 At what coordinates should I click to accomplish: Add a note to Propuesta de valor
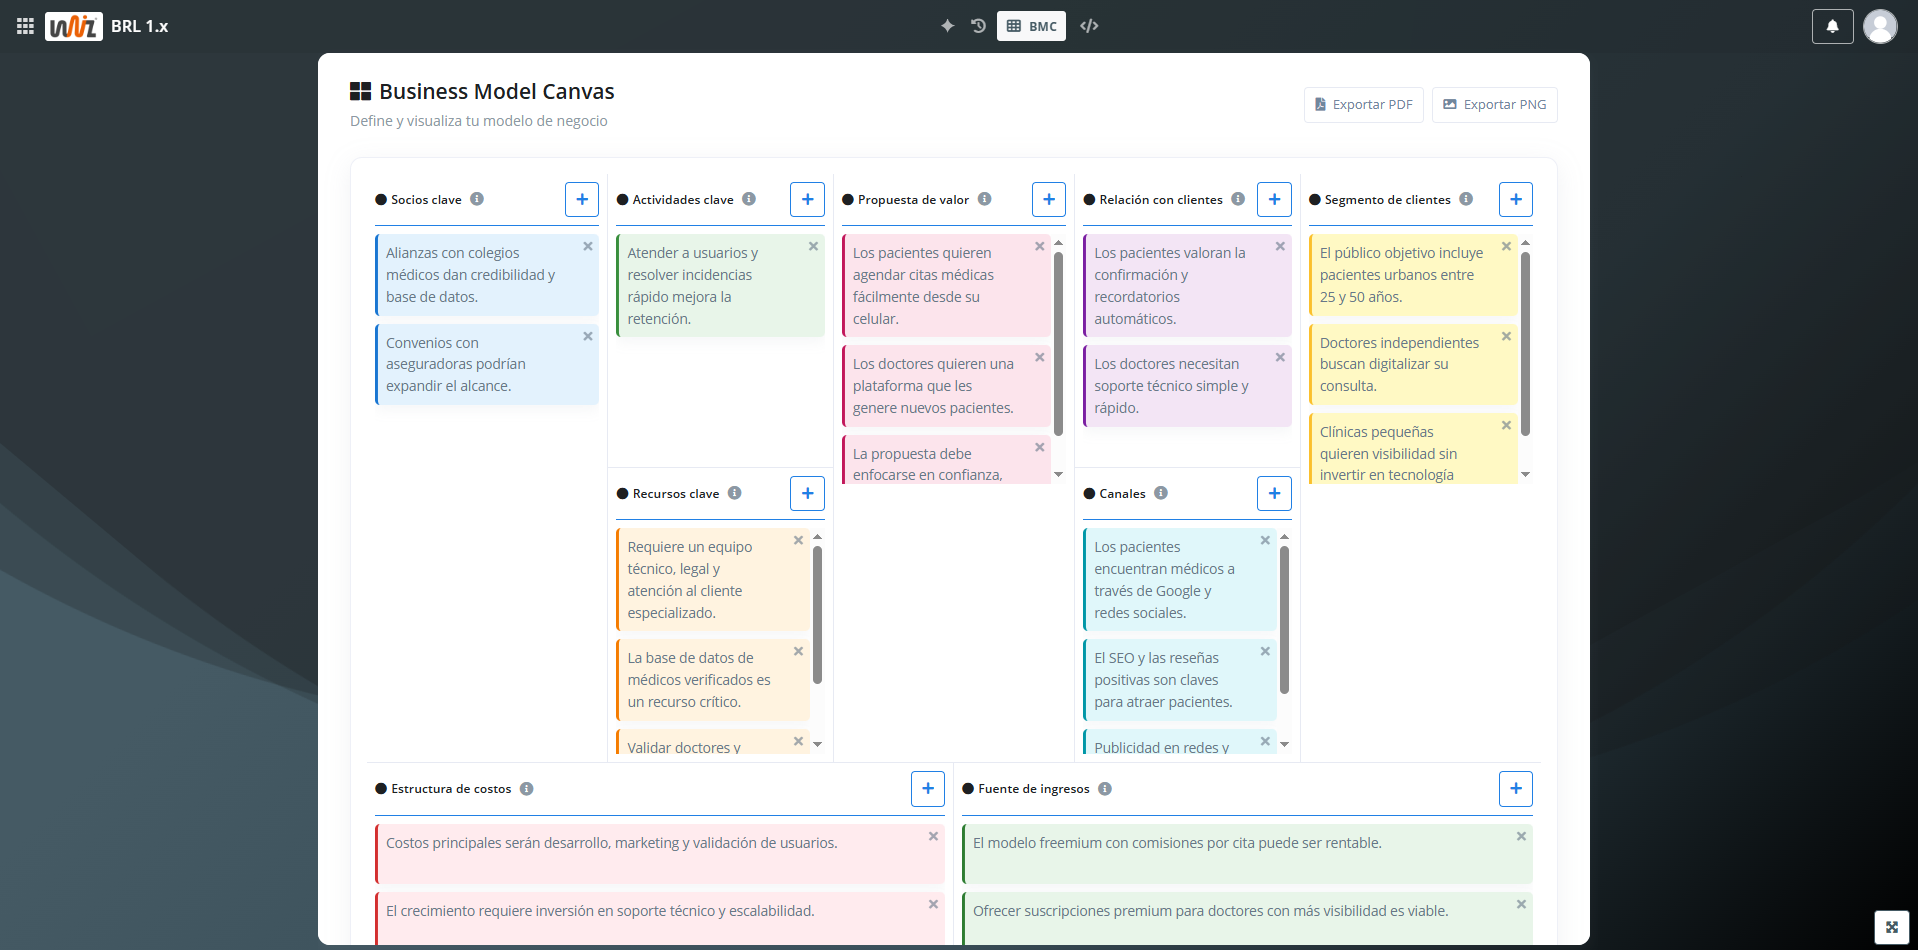1048,199
